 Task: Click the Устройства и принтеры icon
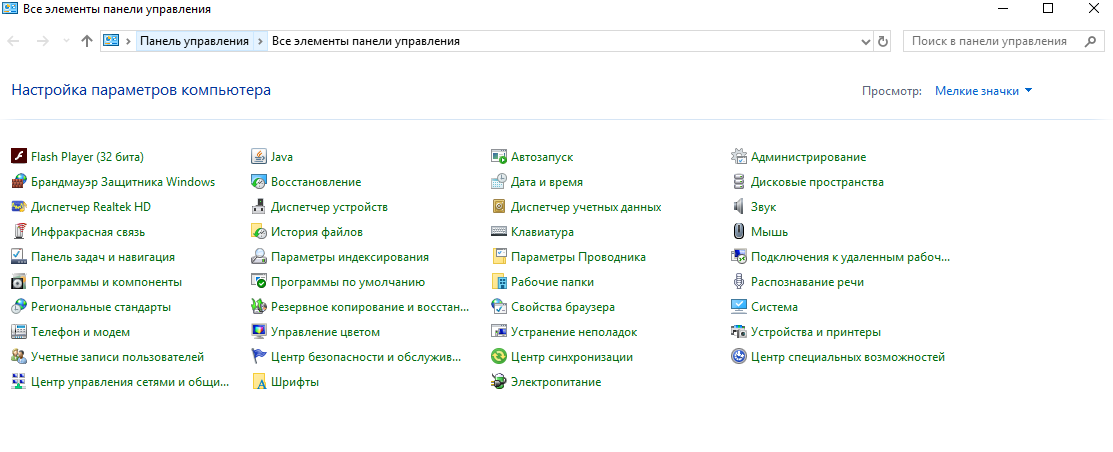click(739, 332)
